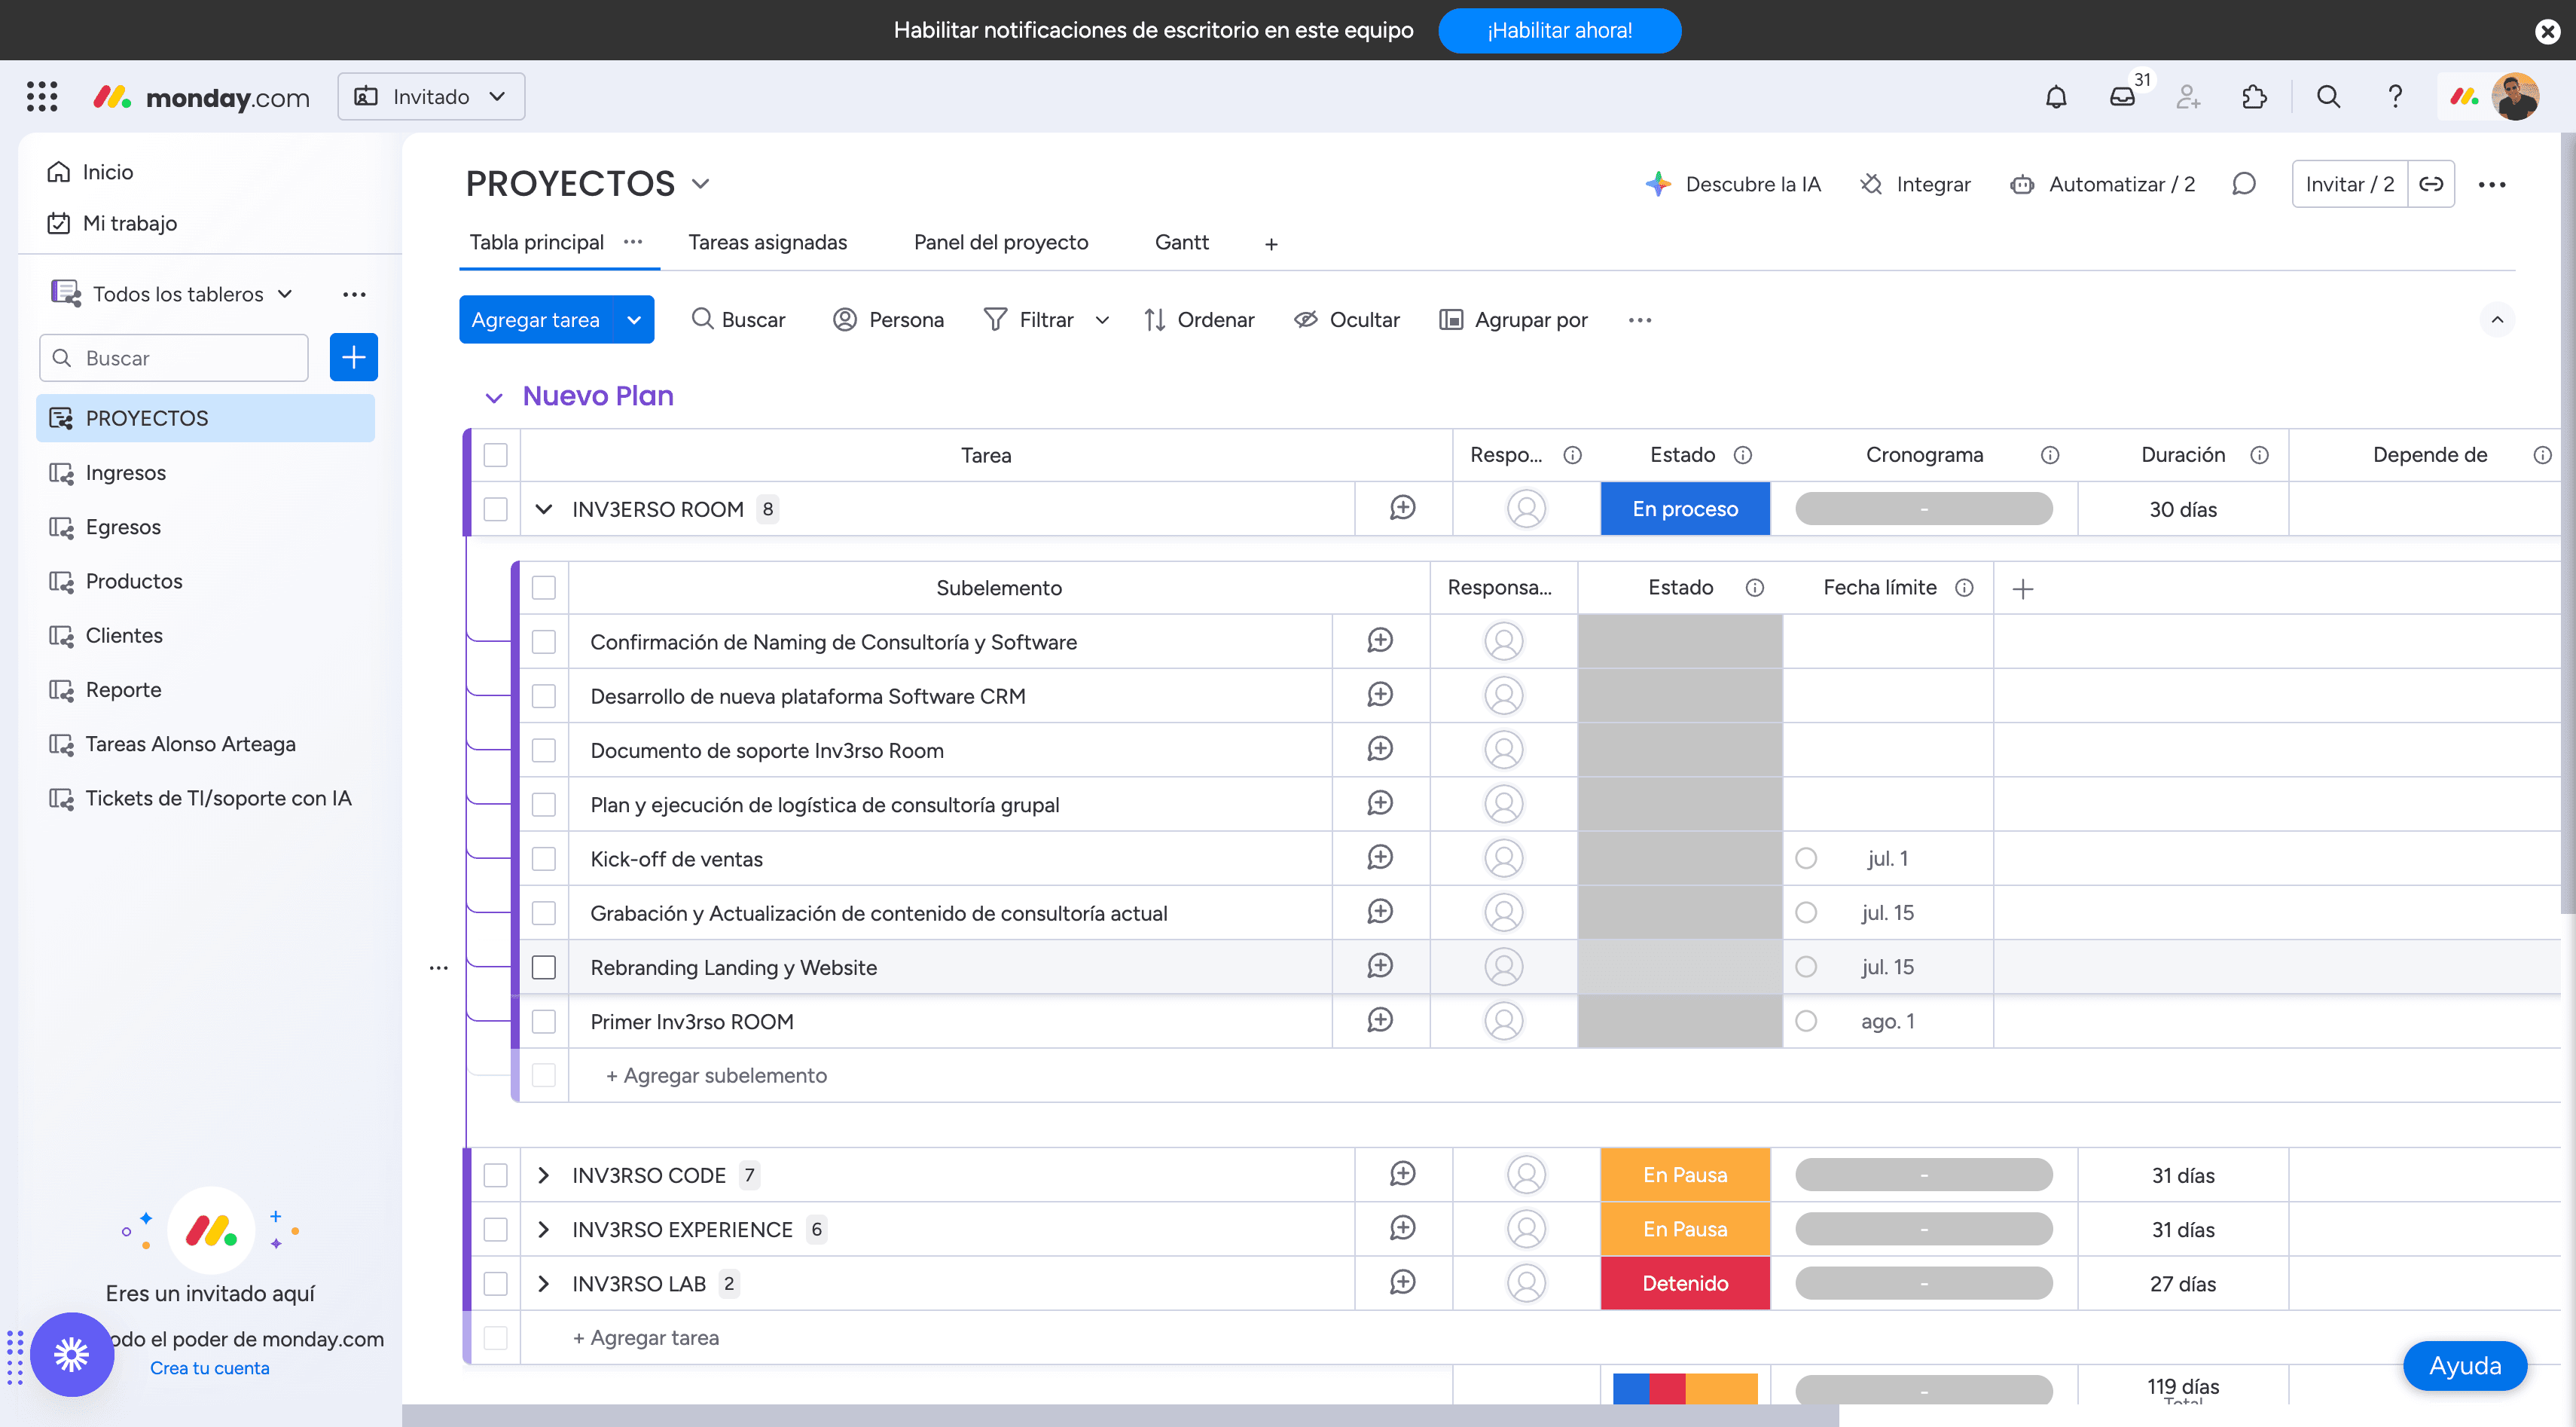Open the apps grid switcher icon
This screenshot has height=1427, width=2576.
pyautogui.click(x=42, y=97)
